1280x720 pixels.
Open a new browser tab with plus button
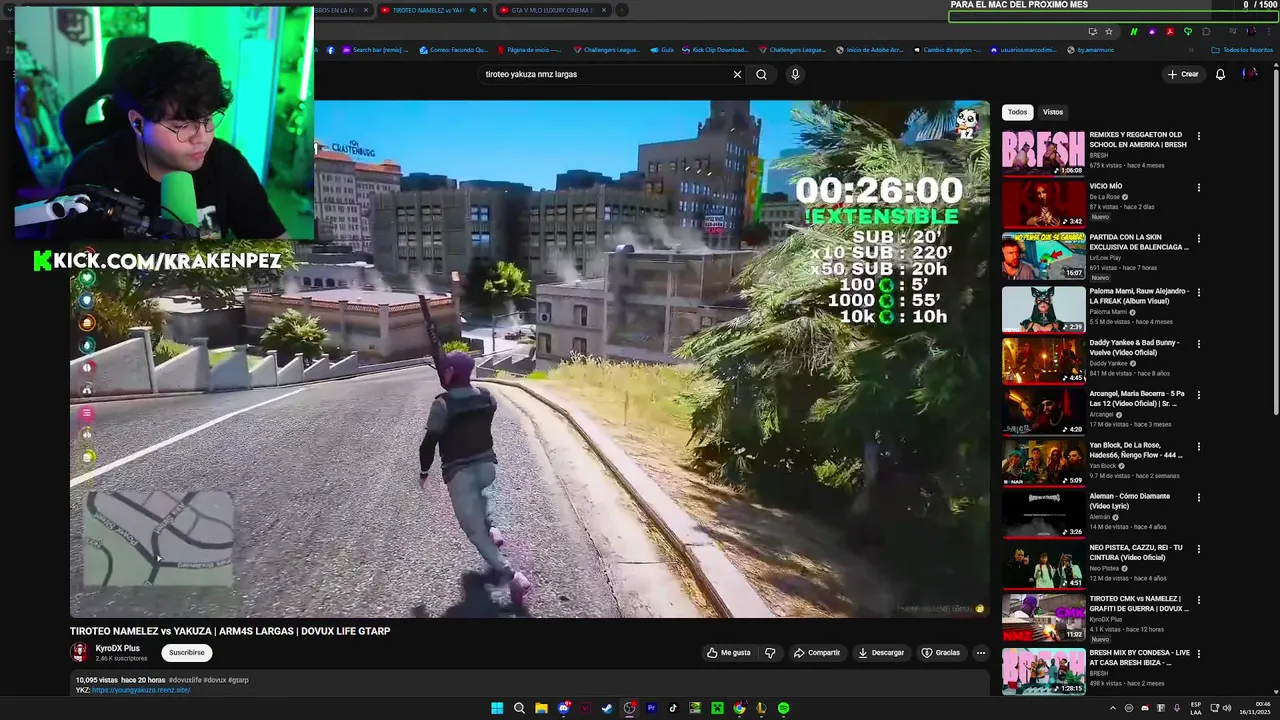(621, 10)
